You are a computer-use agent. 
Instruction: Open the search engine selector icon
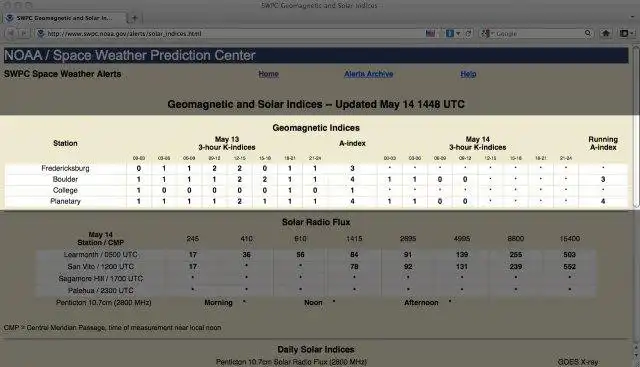pyautogui.click(x=485, y=33)
